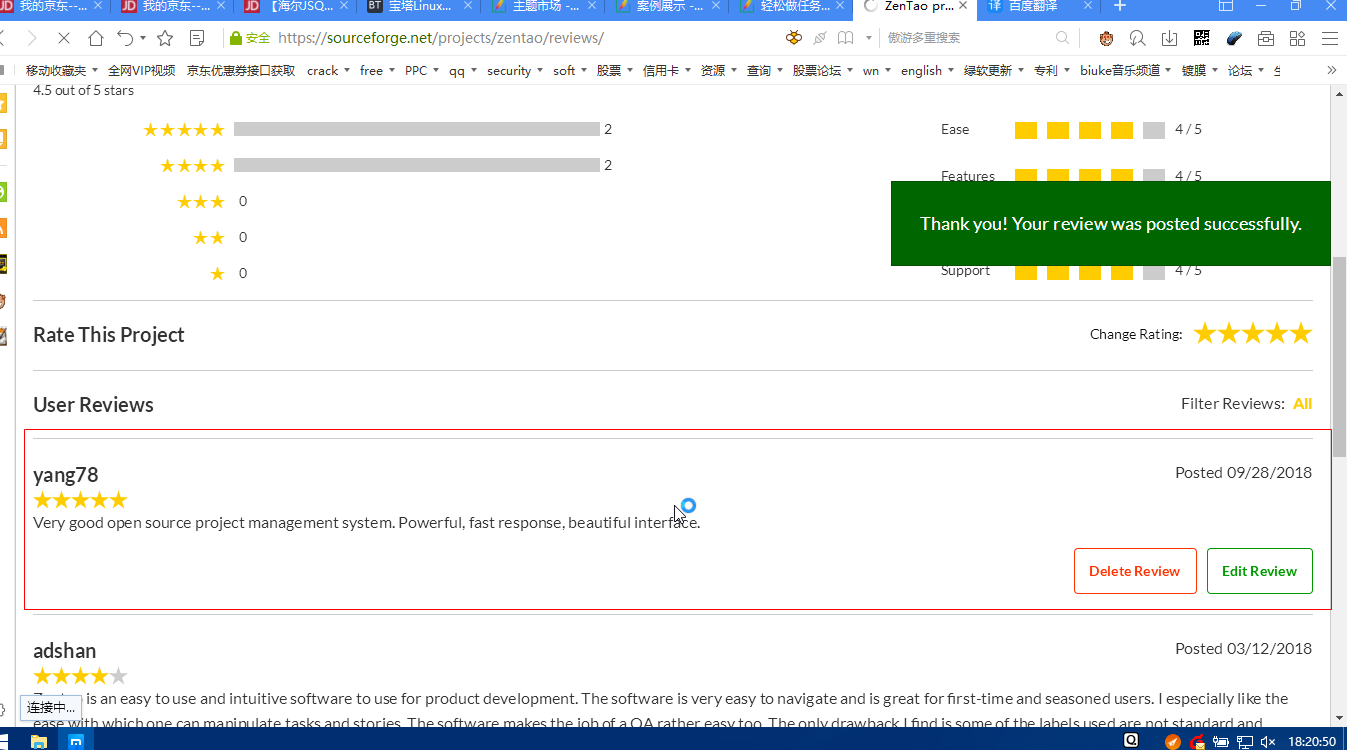Click the Posted 03/12/2018 date
Viewport: 1347px width, 750px height.
coord(1243,648)
